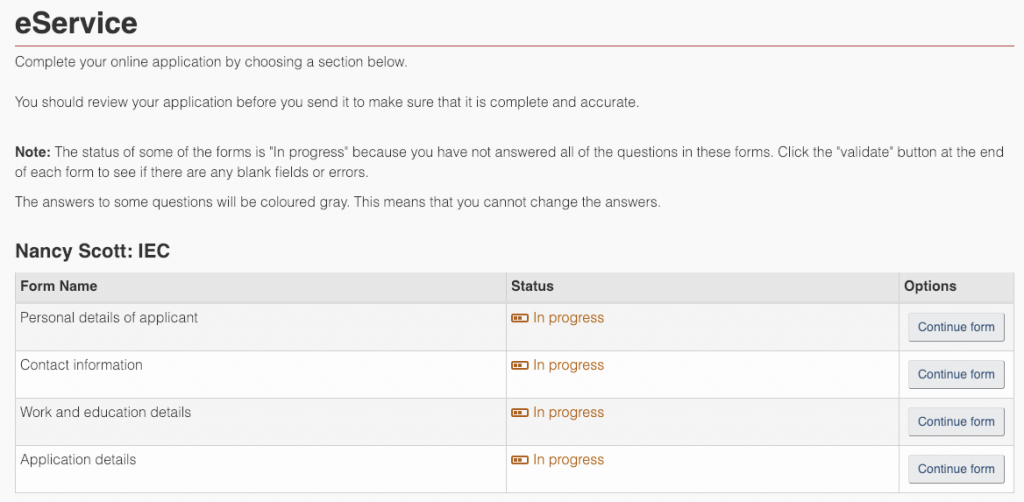The height and width of the screenshot is (502, 1024).
Task: Click the Work and education in-progress icon
Action: pos(519,413)
